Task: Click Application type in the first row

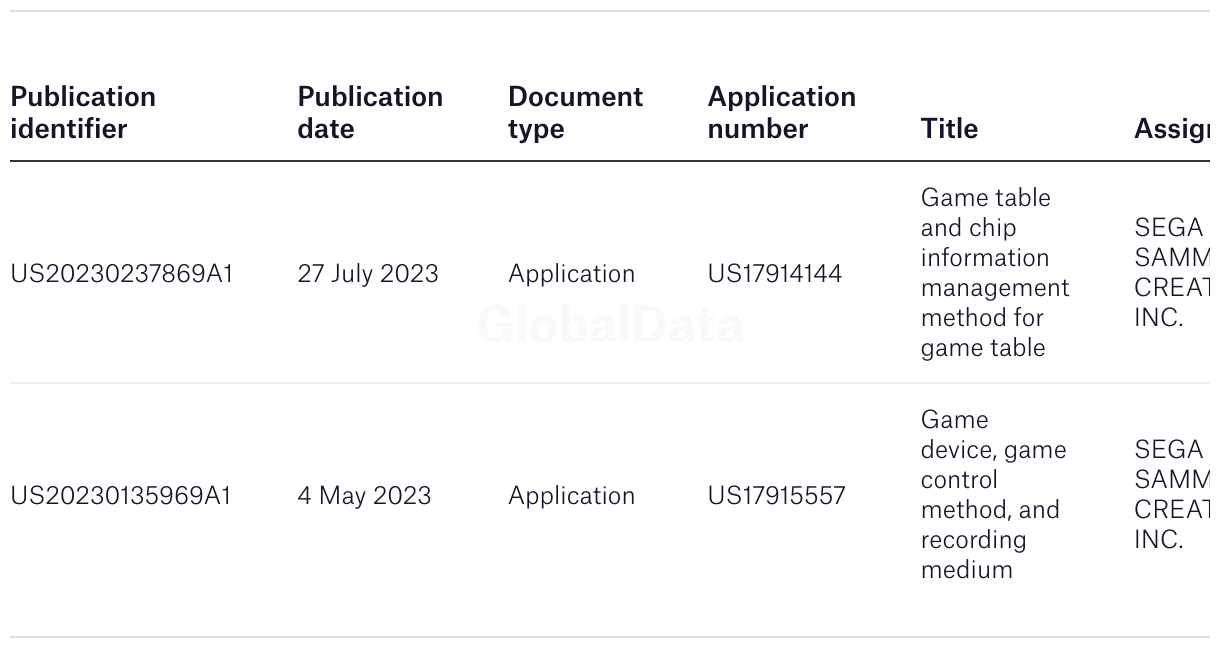Action: pyautogui.click(x=571, y=273)
